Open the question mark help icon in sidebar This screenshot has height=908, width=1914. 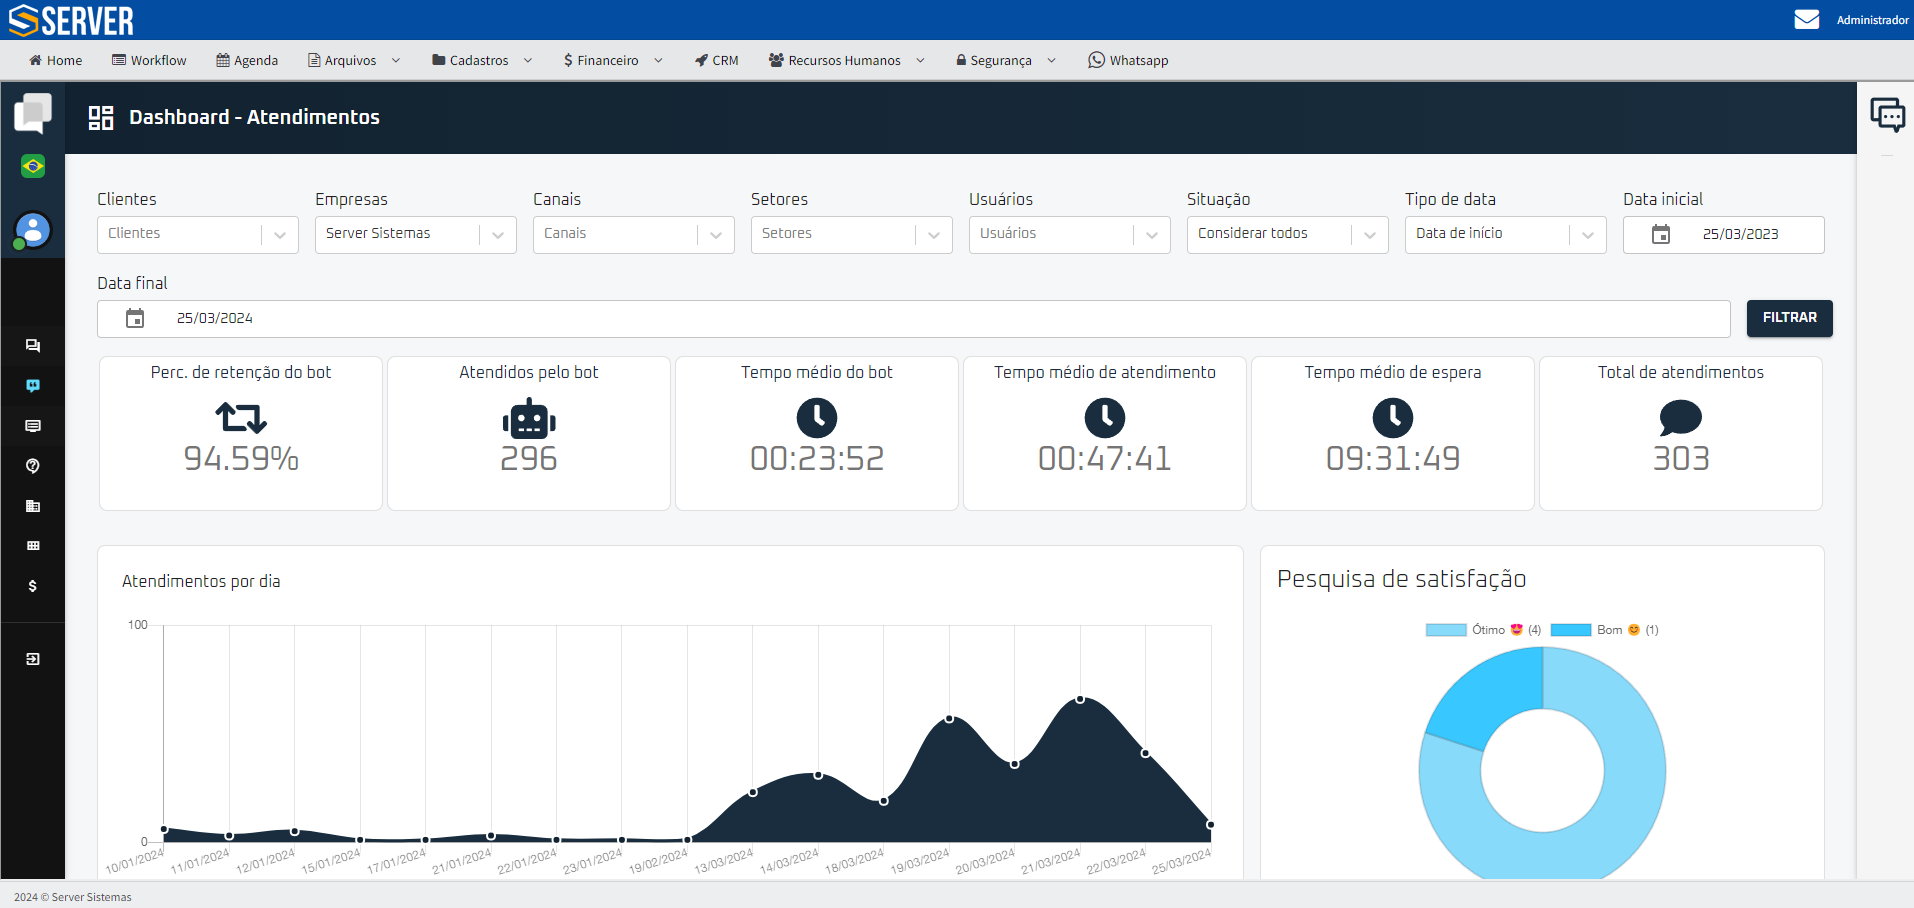(33, 466)
